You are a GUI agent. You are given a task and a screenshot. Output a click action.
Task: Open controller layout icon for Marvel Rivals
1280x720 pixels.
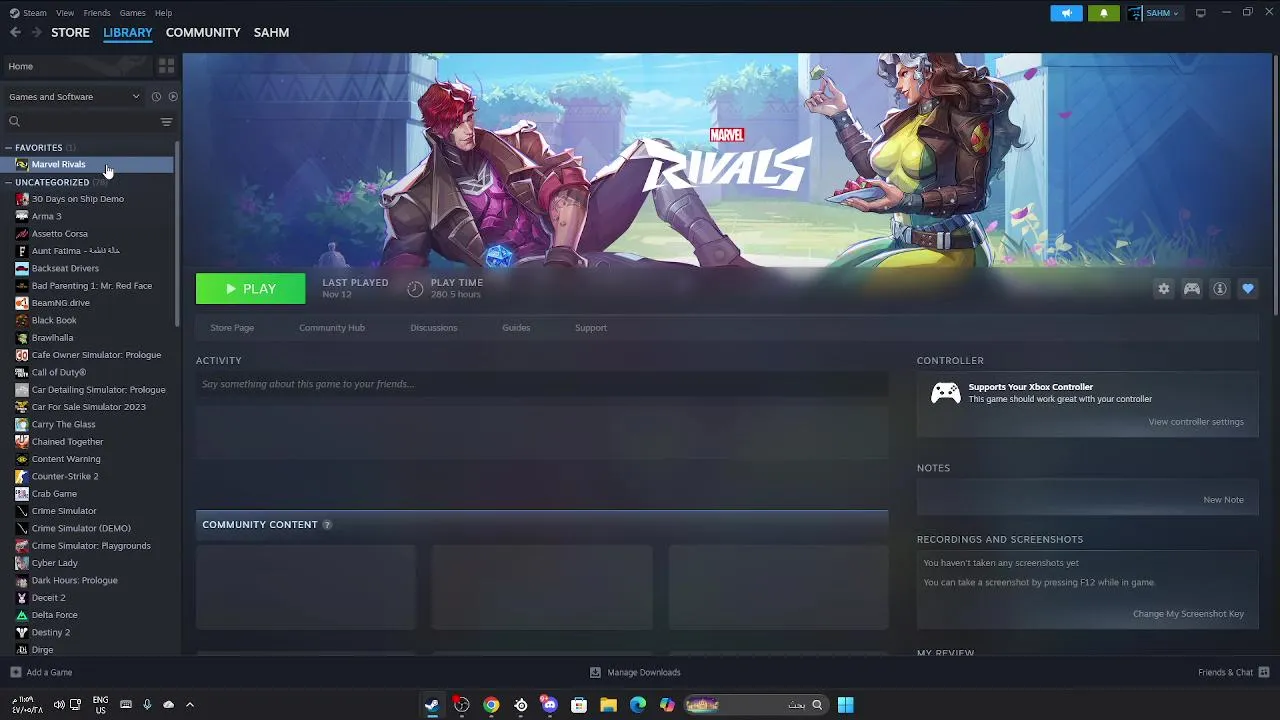[x=1192, y=289]
